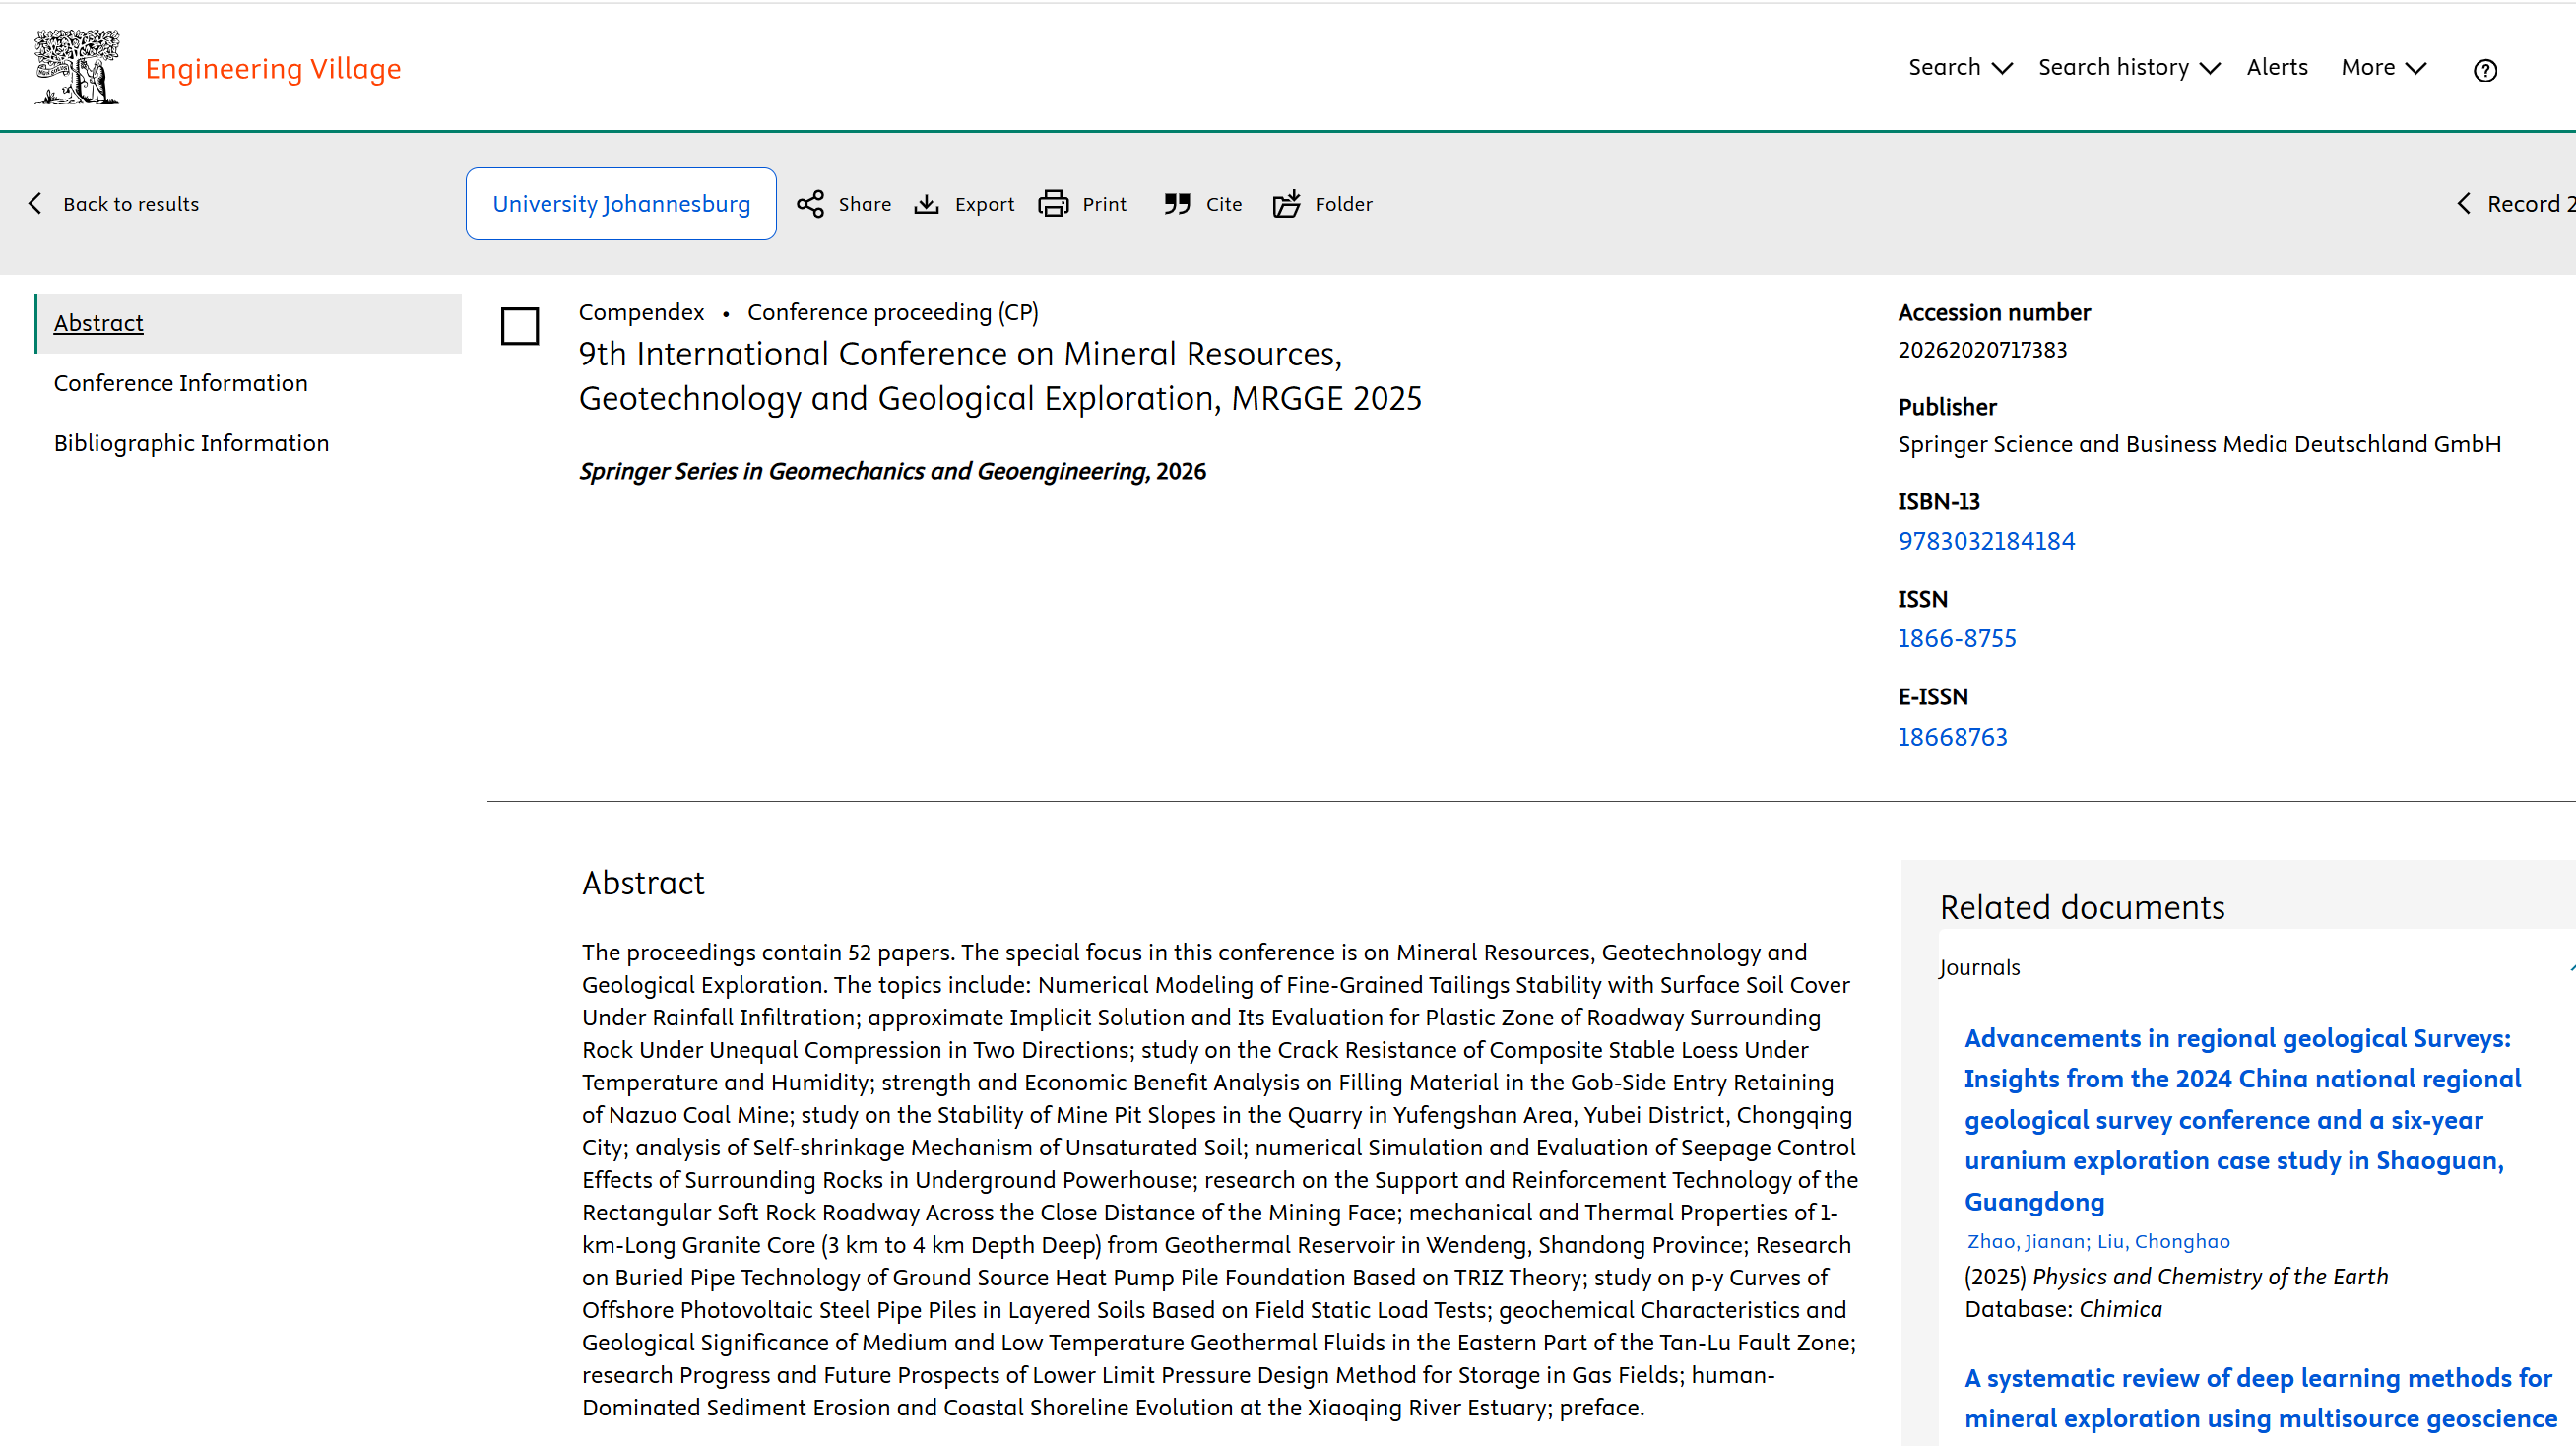Tick the record selection checkbox

click(520, 326)
